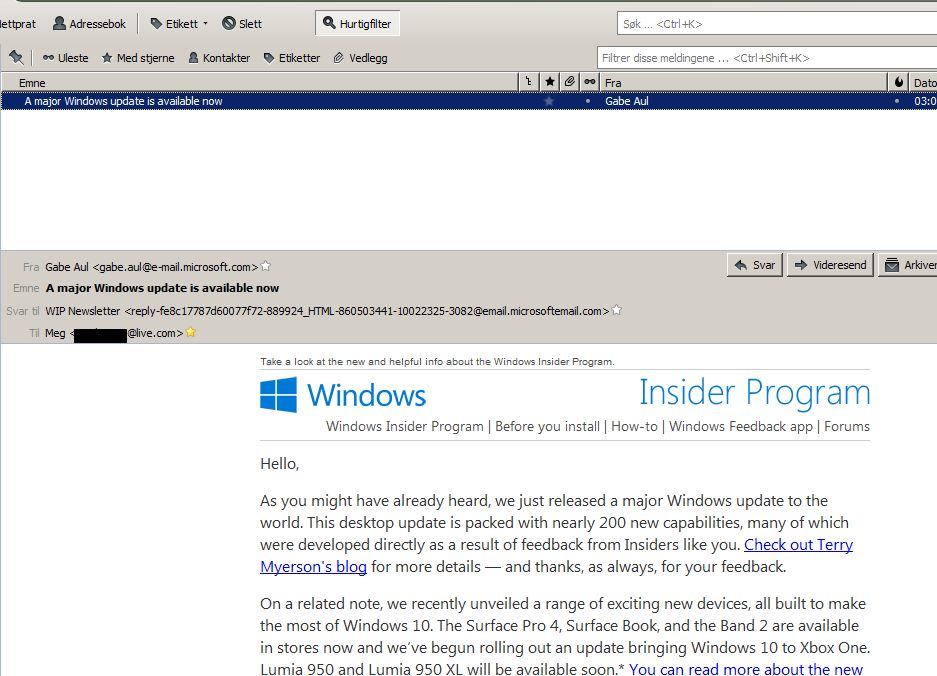Open the How-to link

point(634,426)
